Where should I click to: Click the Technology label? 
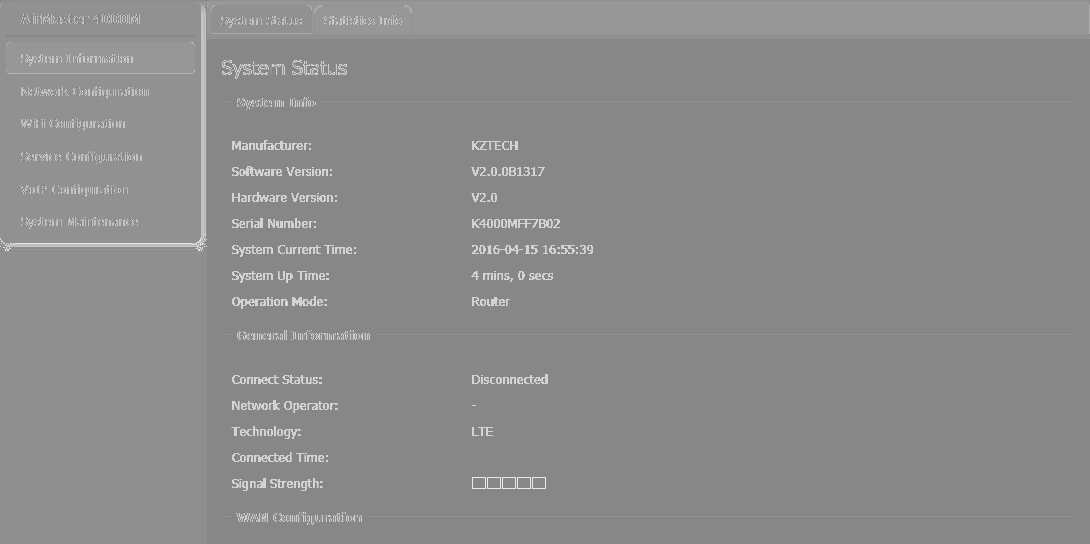tap(266, 431)
